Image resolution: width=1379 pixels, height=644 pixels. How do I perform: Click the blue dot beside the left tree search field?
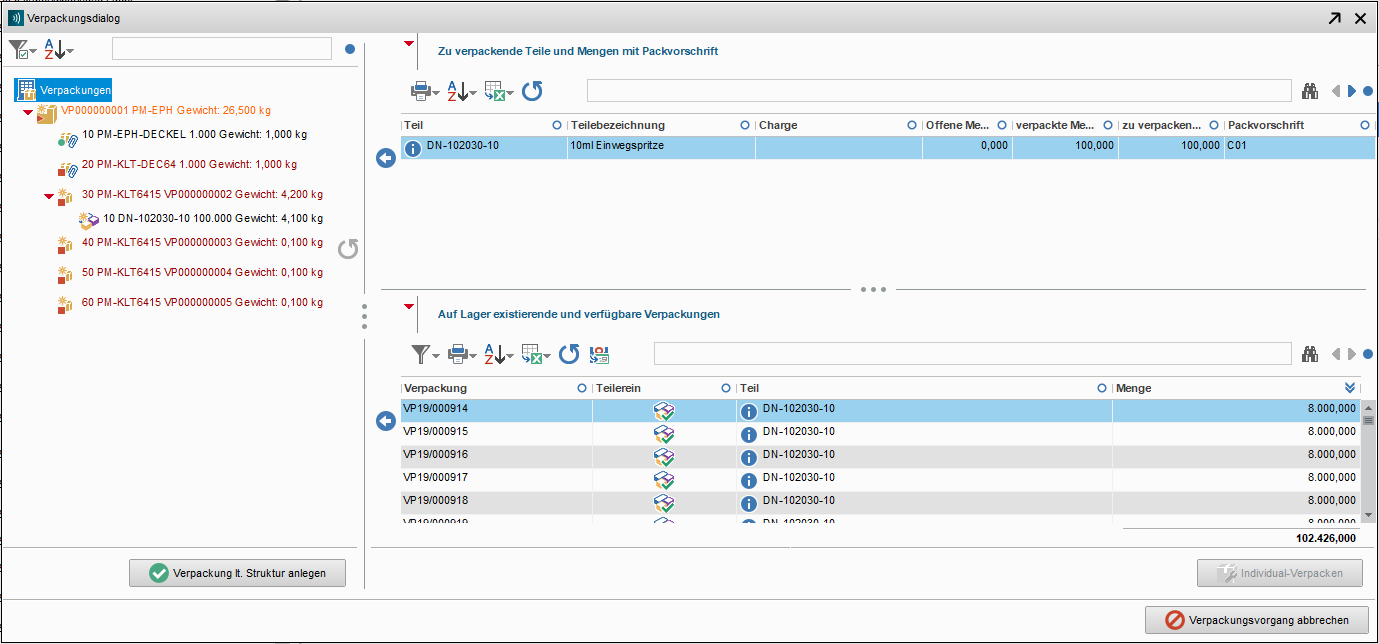(x=350, y=49)
